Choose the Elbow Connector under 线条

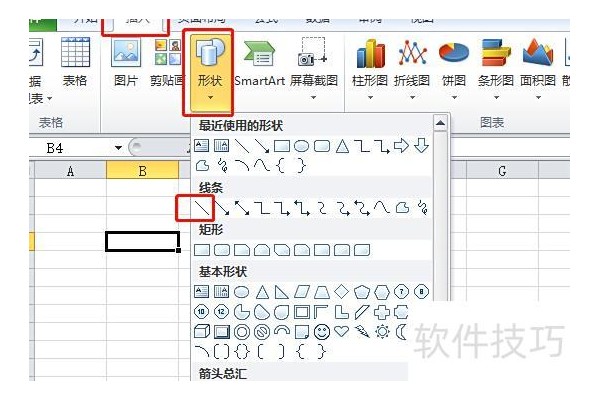pyautogui.click(x=262, y=208)
